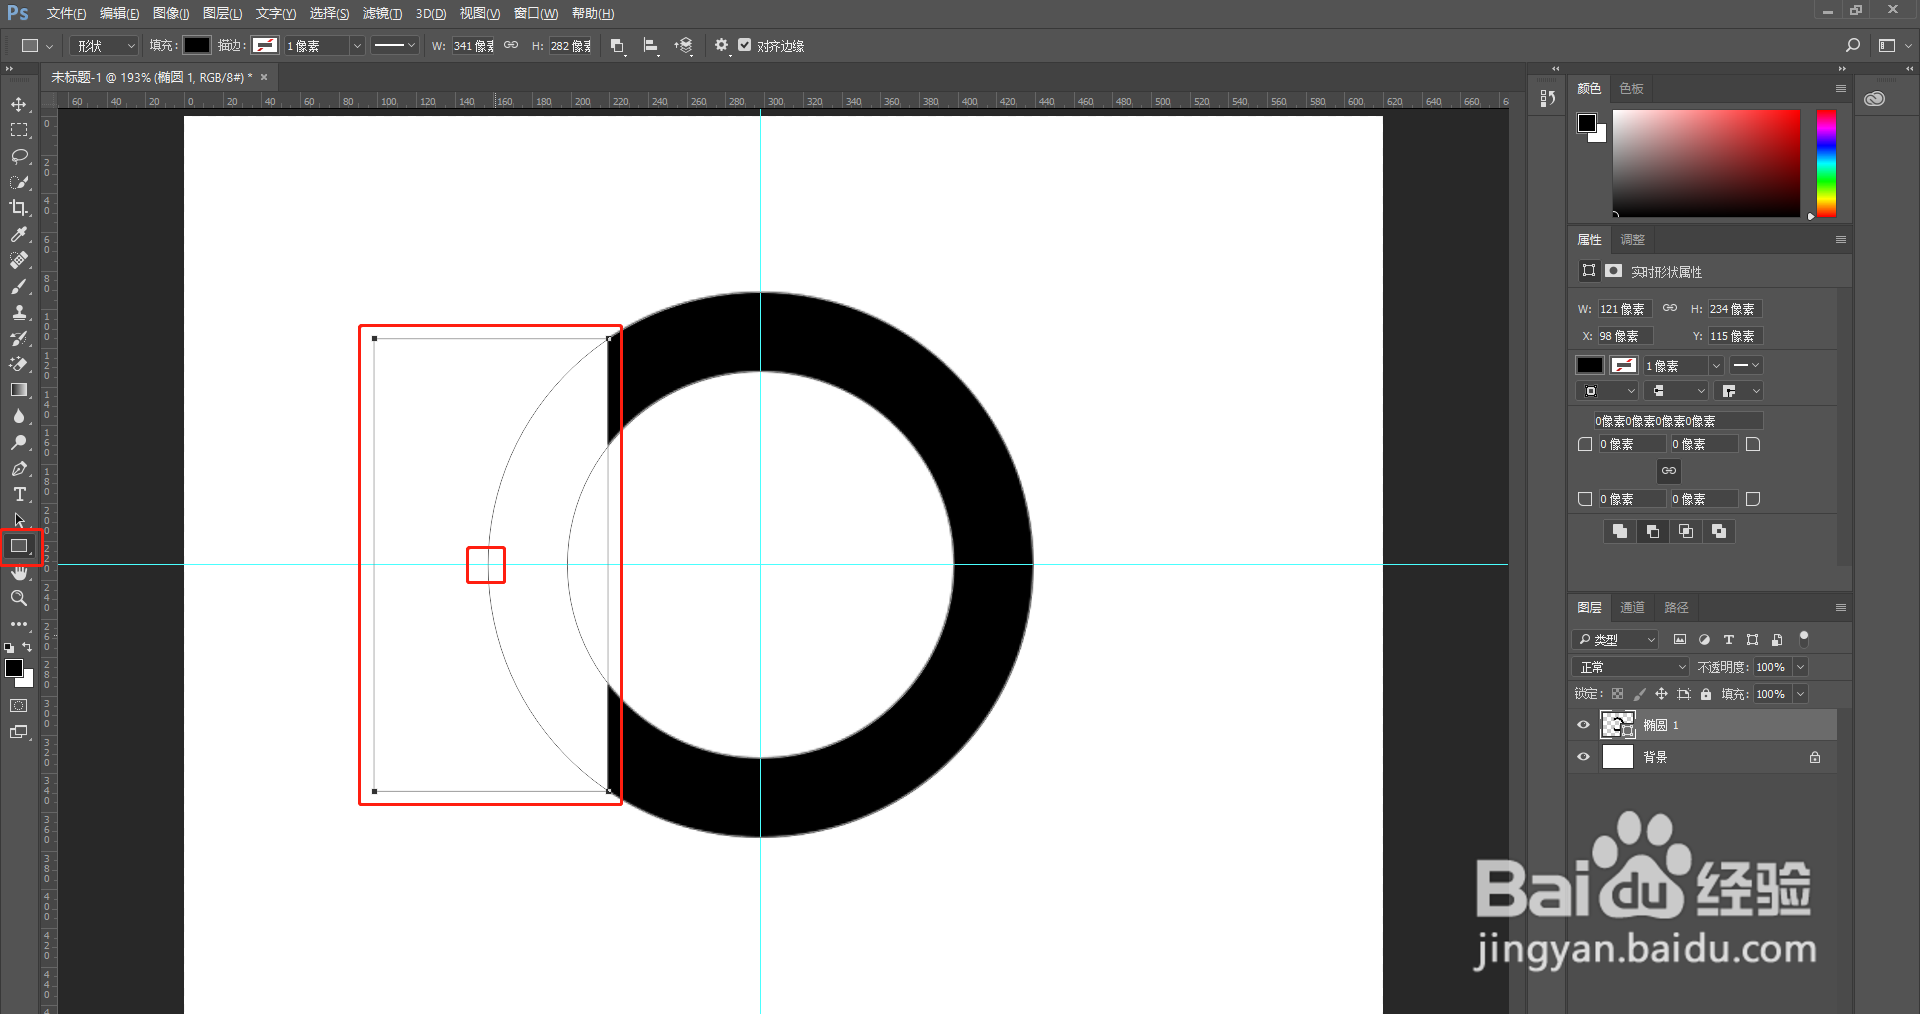
Task: Click the 椭圆 1 layer thumbnail
Action: tap(1617, 724)
